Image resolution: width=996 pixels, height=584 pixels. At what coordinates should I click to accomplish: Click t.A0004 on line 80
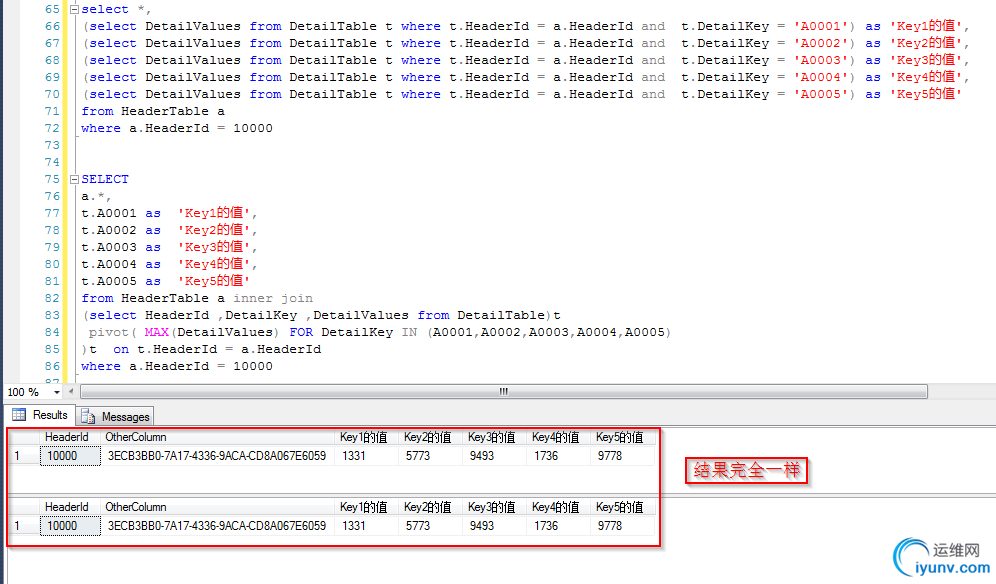coord(109,264)
